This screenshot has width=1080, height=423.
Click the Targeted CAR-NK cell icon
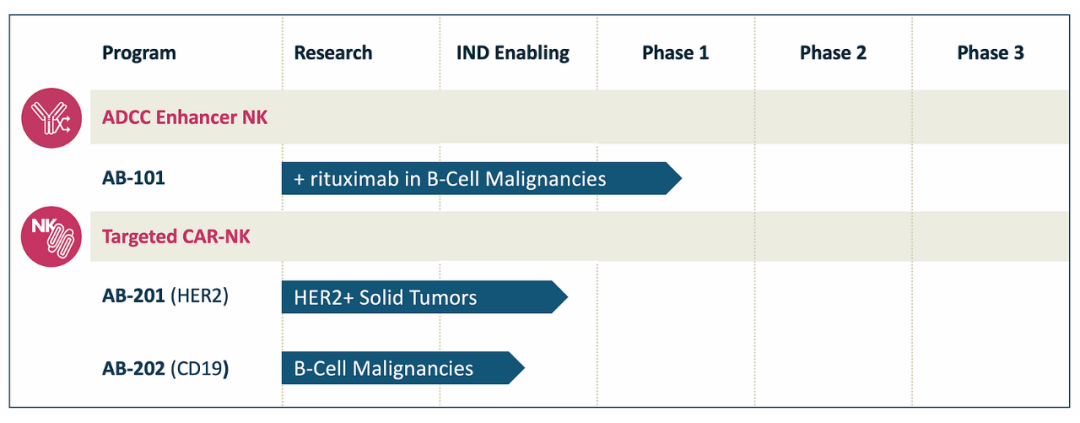52,237
